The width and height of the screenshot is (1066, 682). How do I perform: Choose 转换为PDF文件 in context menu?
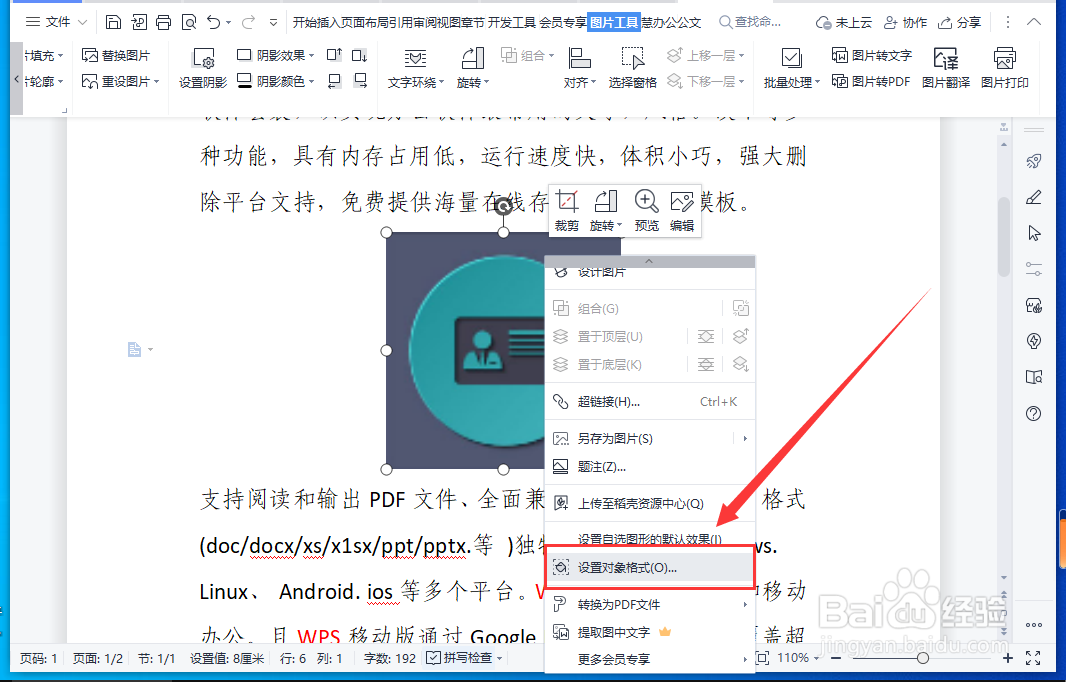coord(650,604)
